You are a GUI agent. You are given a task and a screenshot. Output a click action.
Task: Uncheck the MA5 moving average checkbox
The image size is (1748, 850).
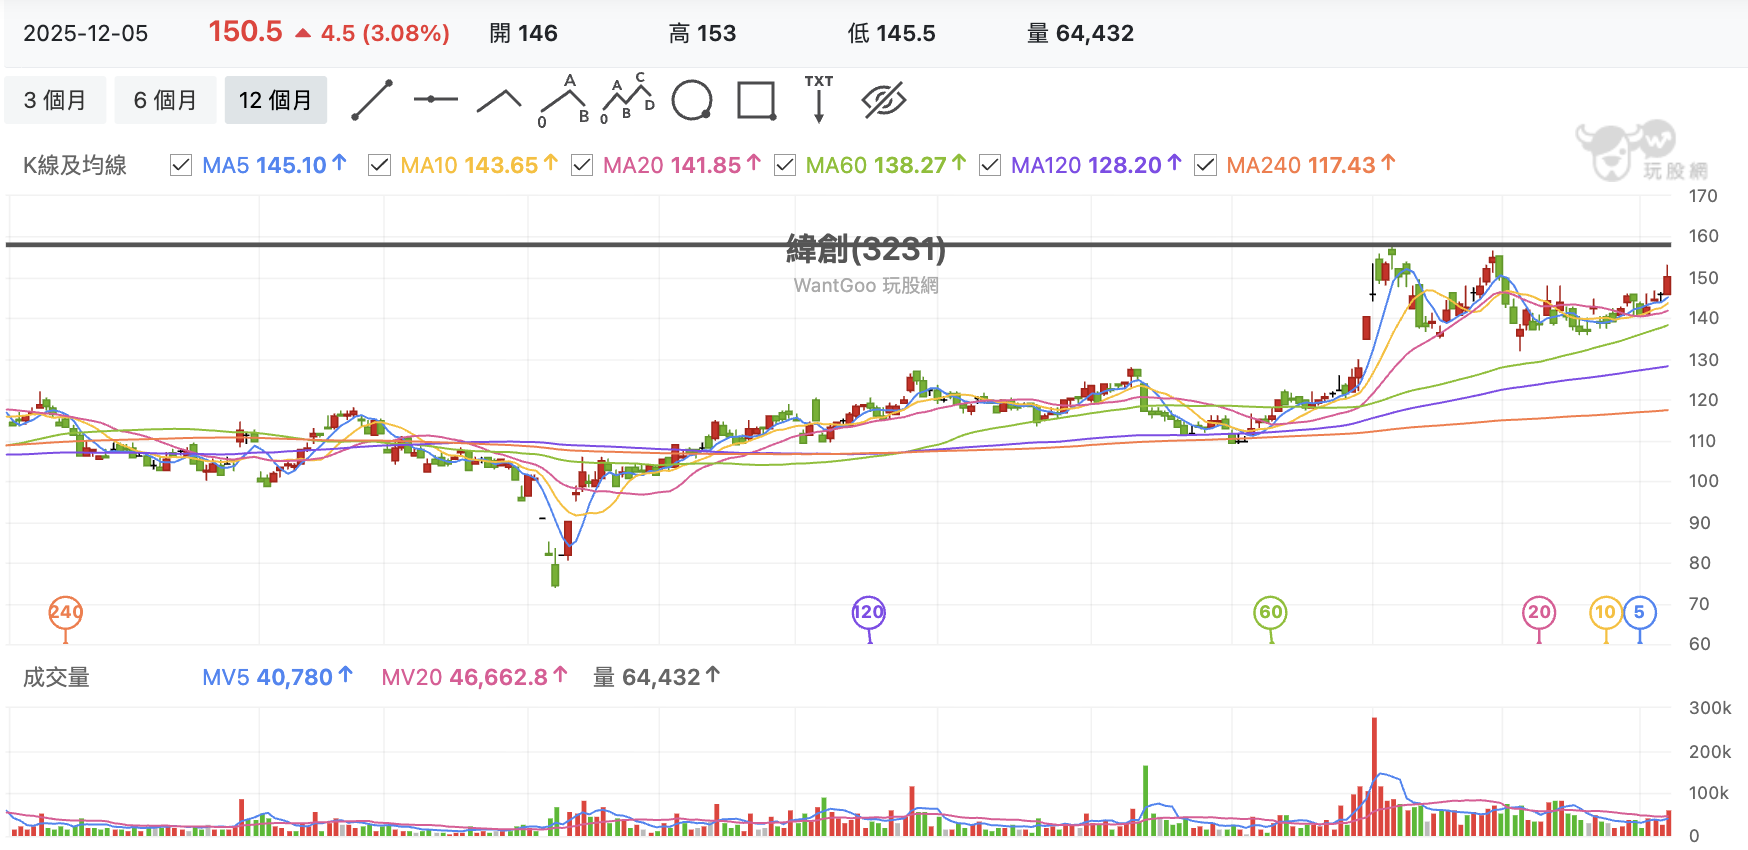coord(181,165)
